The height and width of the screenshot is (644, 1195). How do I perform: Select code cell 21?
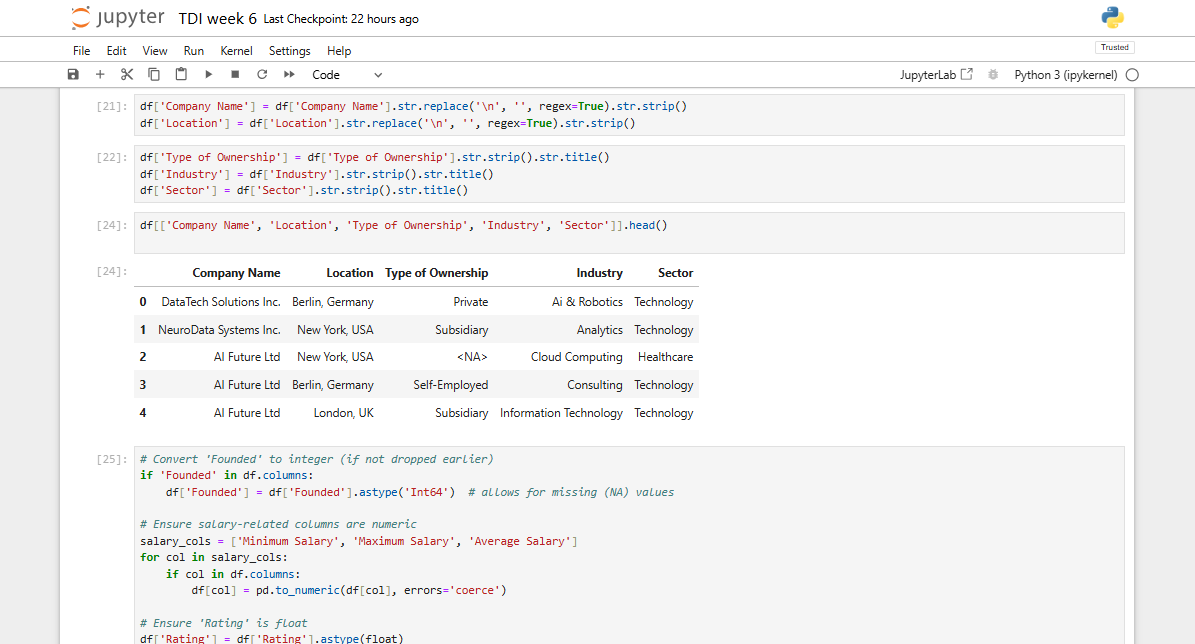629,114
